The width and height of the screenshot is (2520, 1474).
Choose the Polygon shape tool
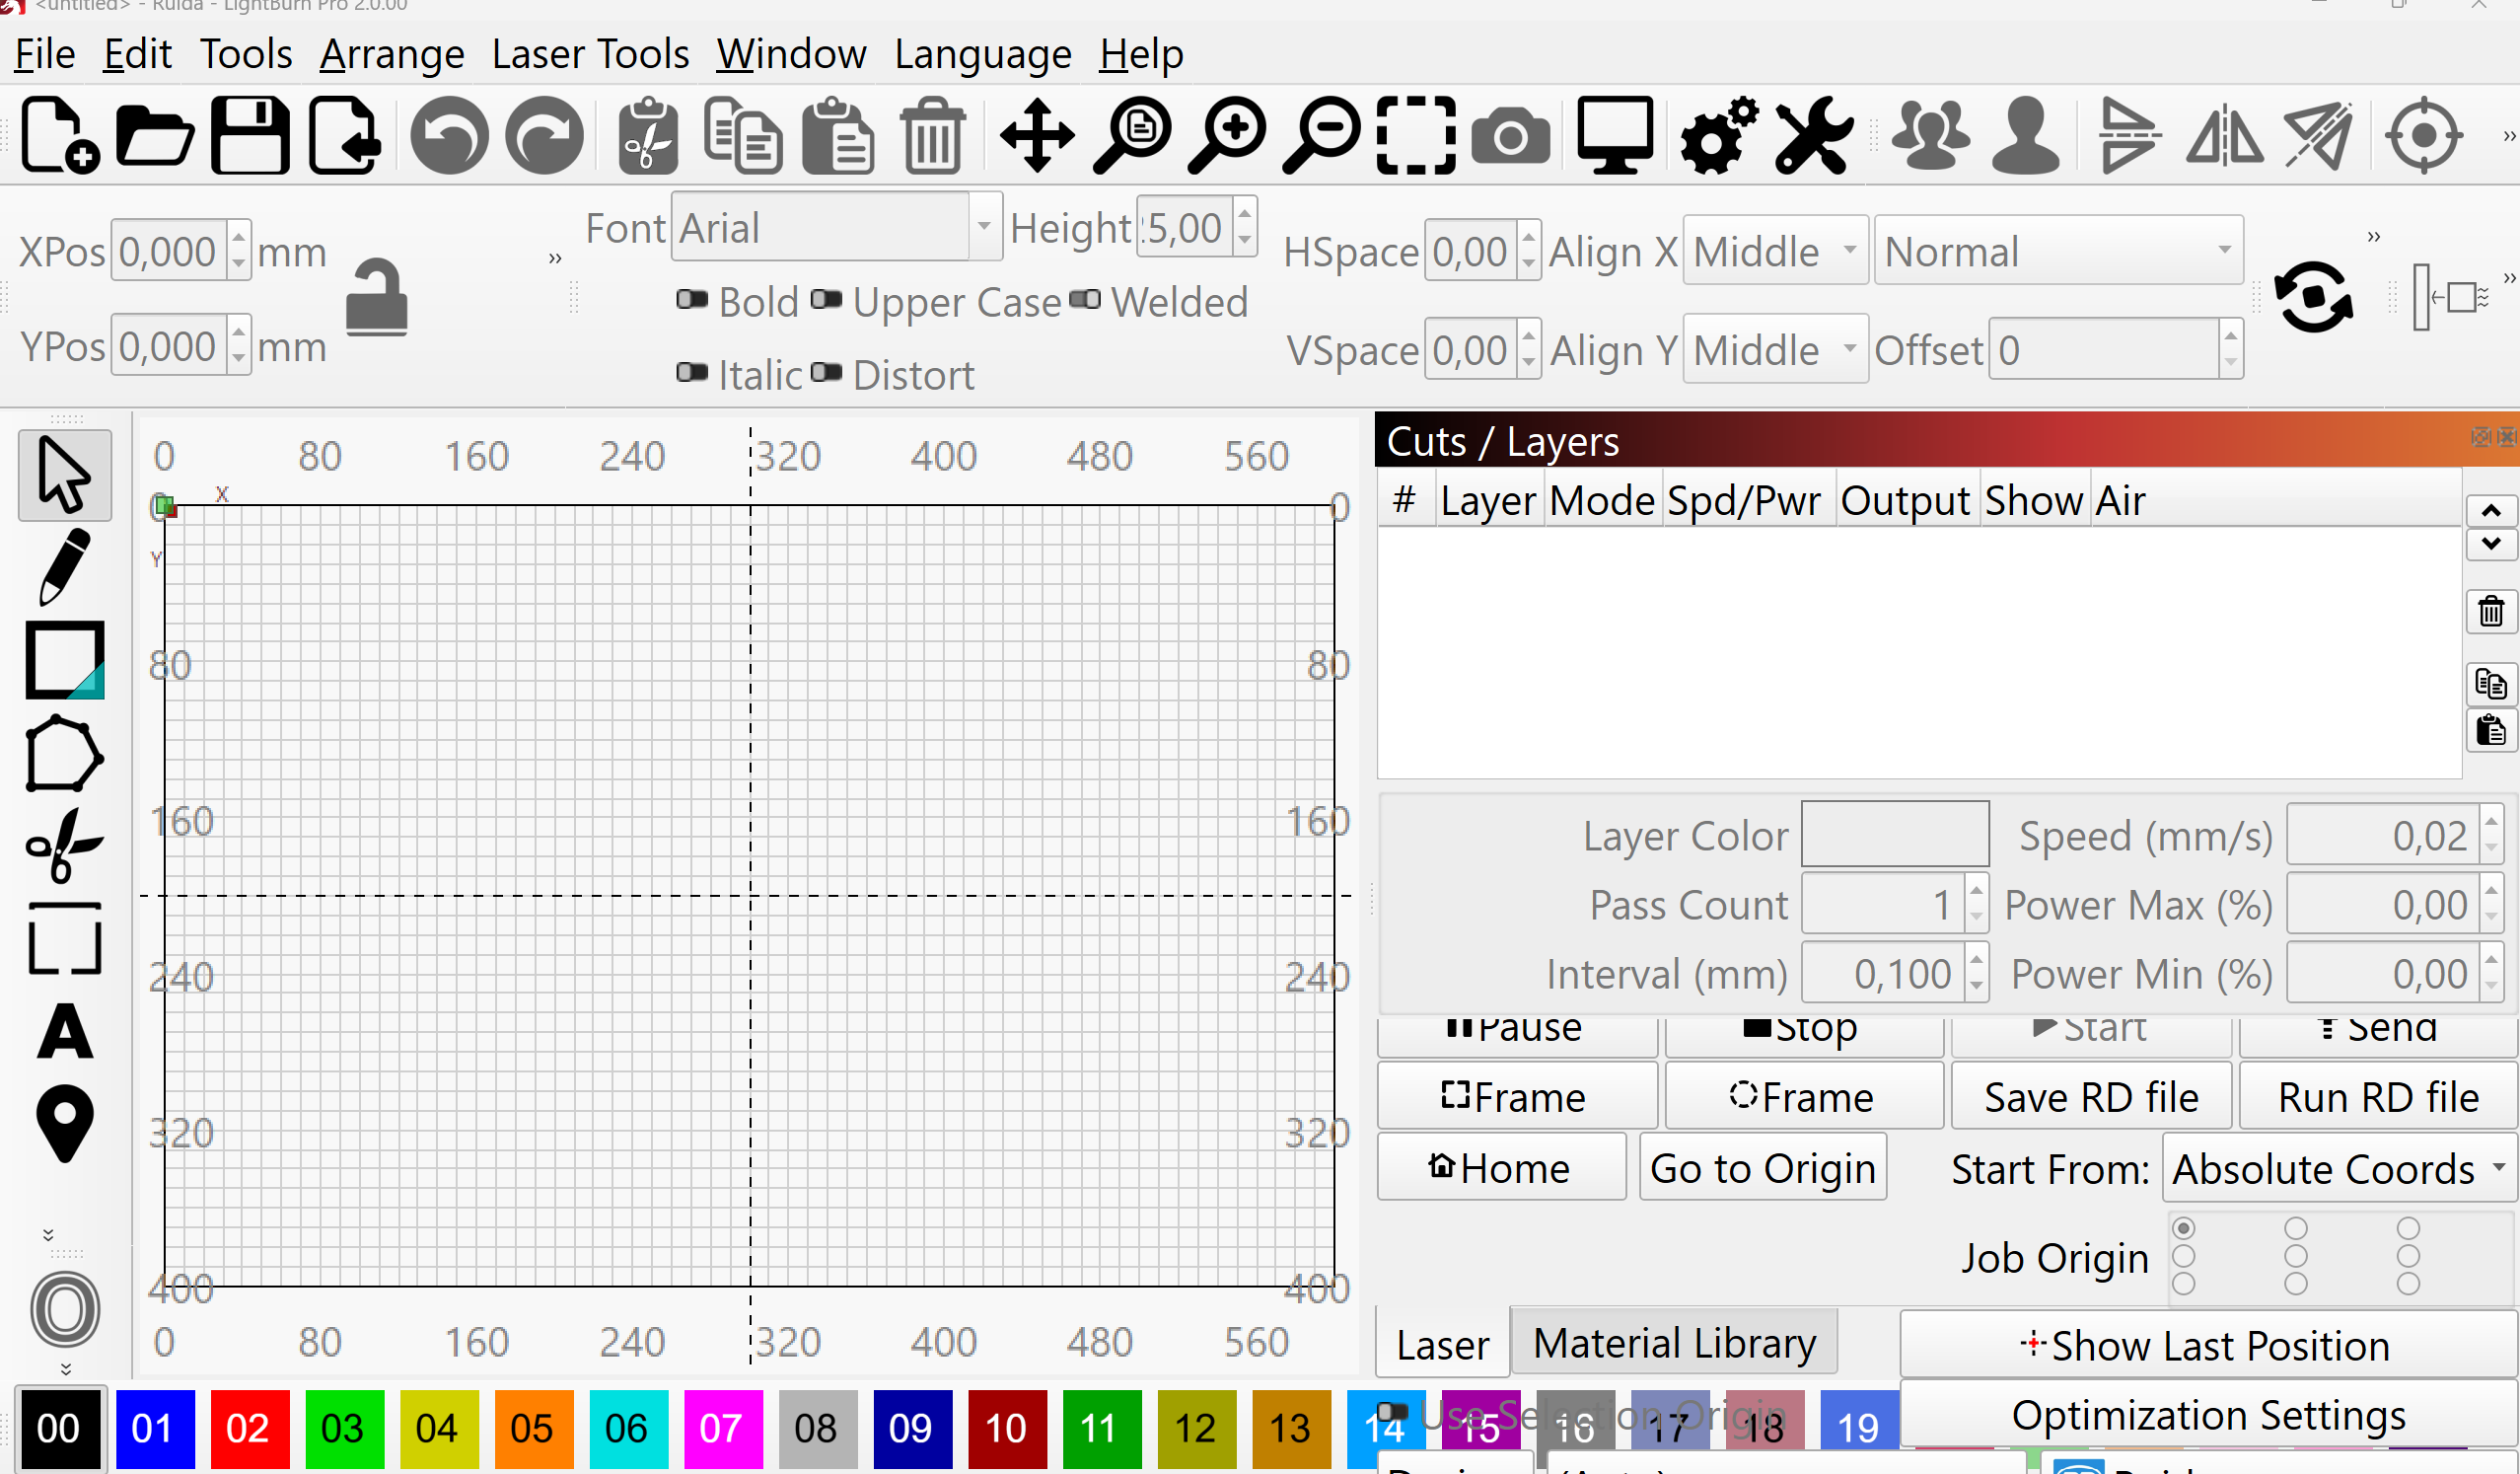[x=64, y=754]
